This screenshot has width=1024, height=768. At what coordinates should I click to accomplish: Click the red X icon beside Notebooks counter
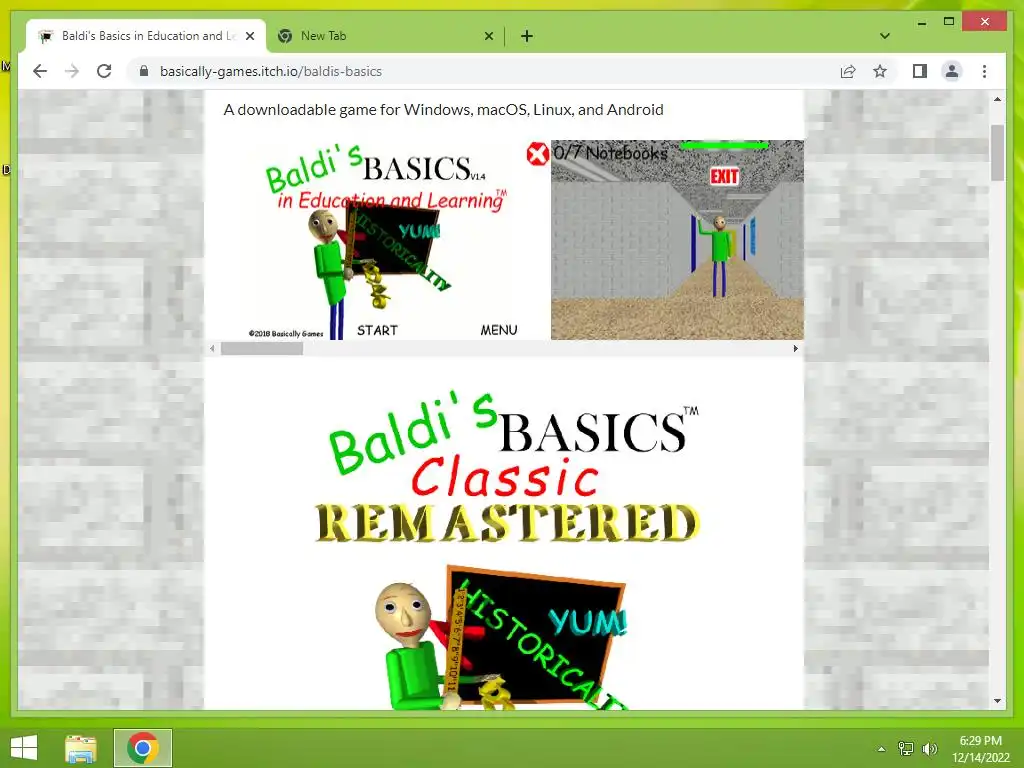pyautogui.click(x=537, y=154)
